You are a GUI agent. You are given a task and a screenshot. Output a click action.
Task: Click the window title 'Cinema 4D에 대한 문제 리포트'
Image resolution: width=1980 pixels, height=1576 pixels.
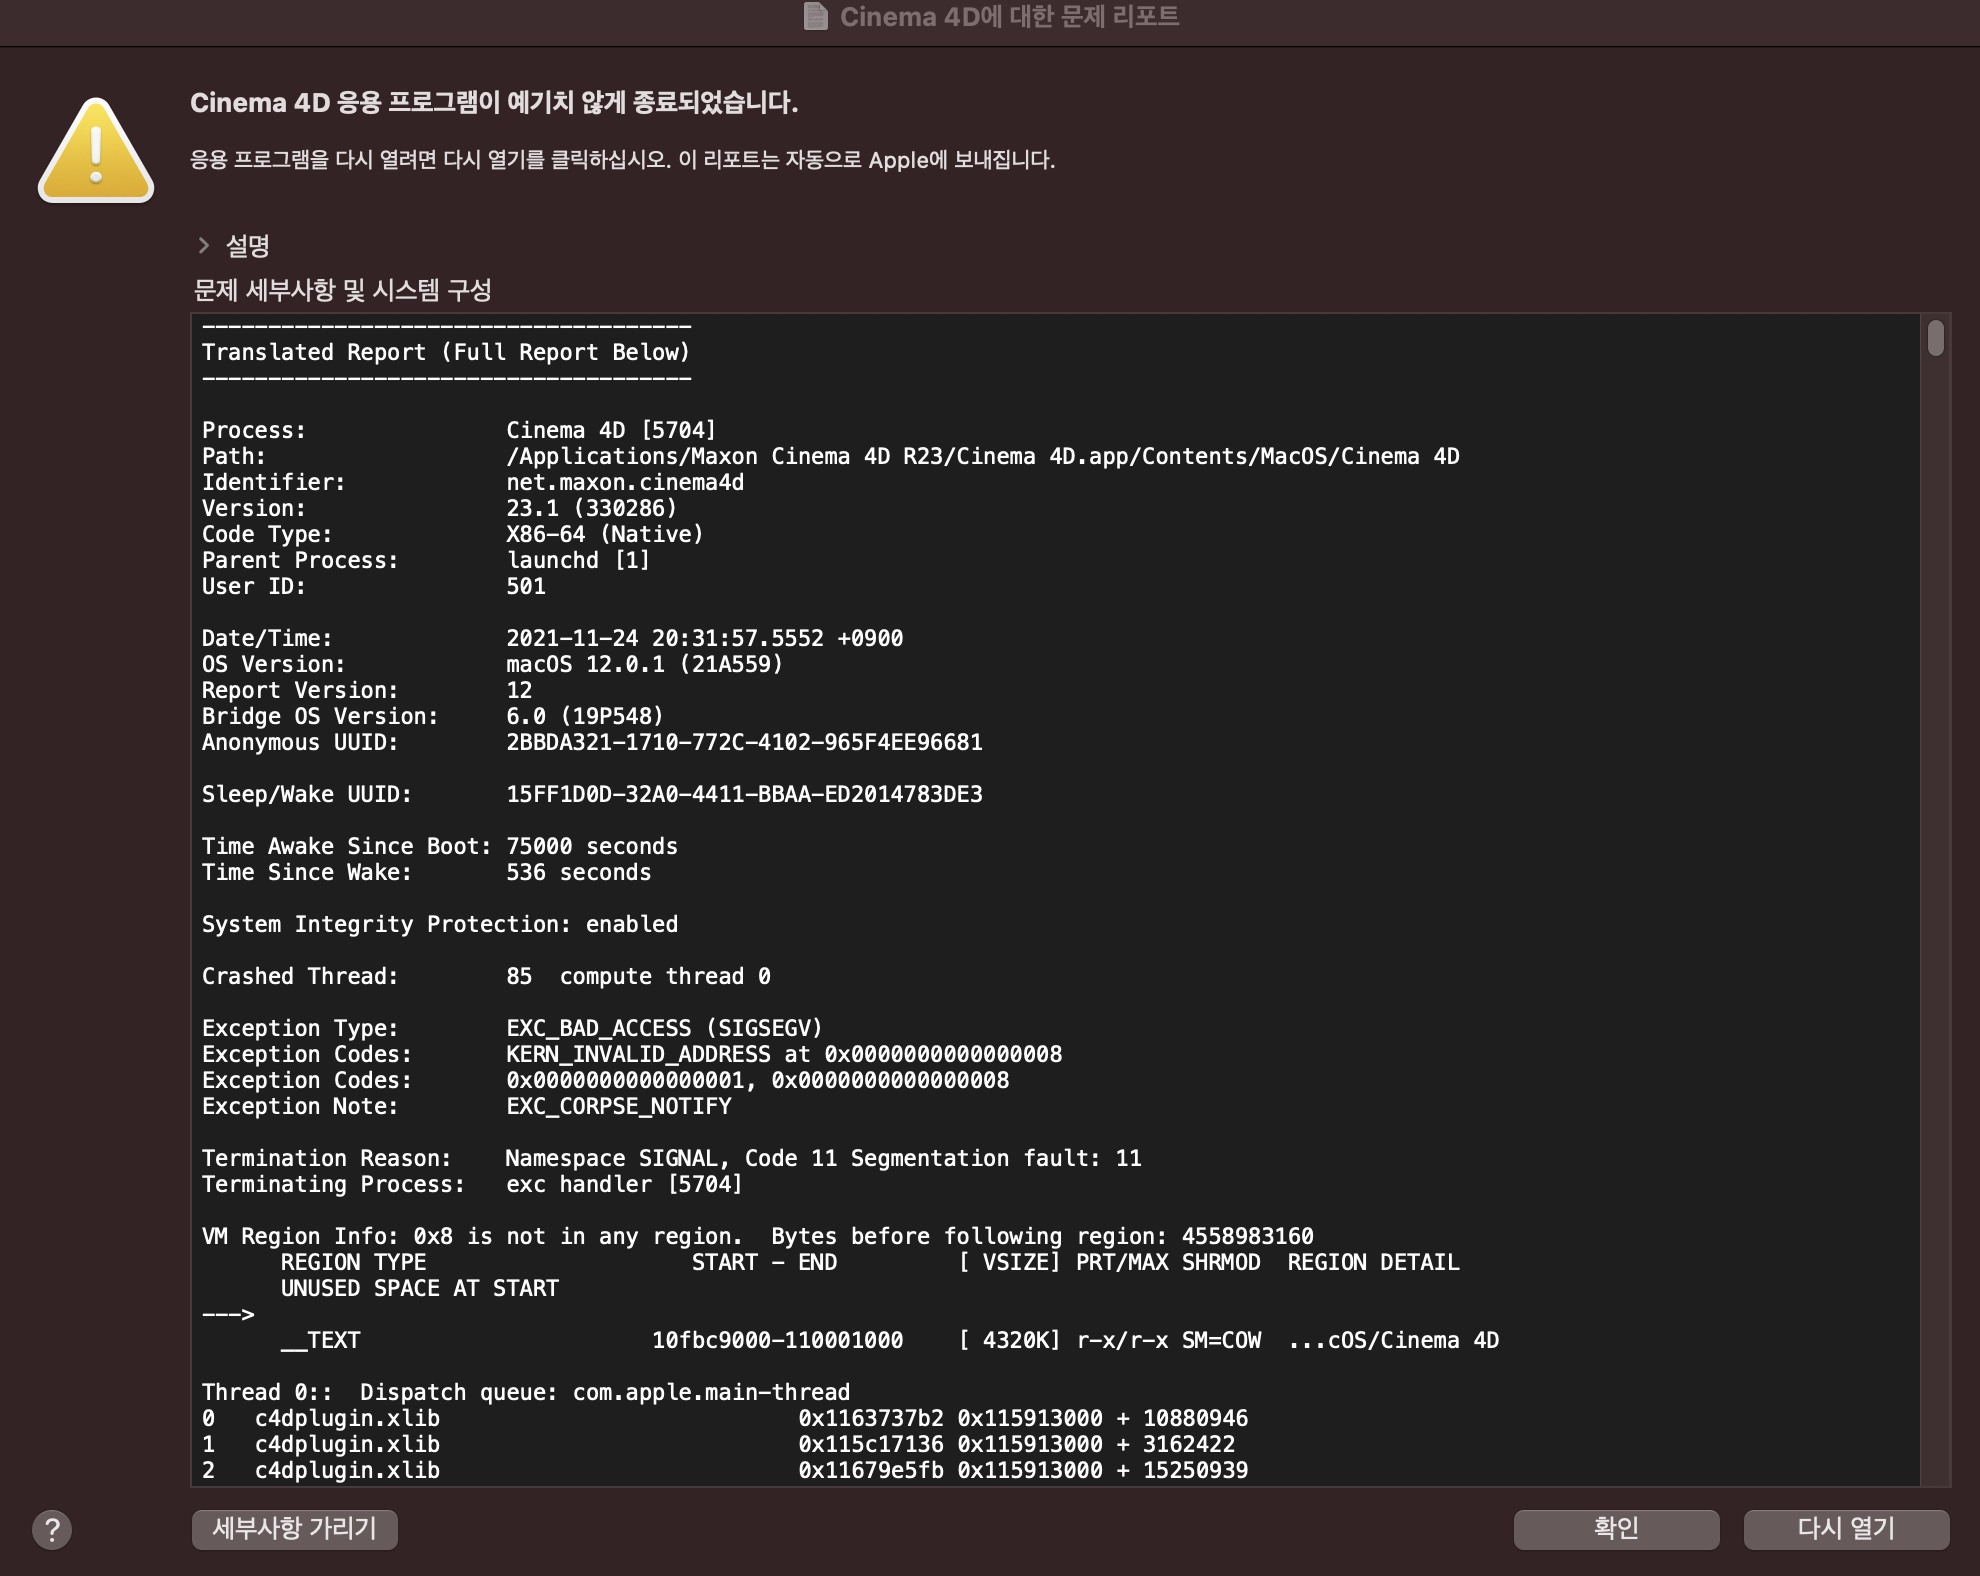click(x=1009, y=17)
